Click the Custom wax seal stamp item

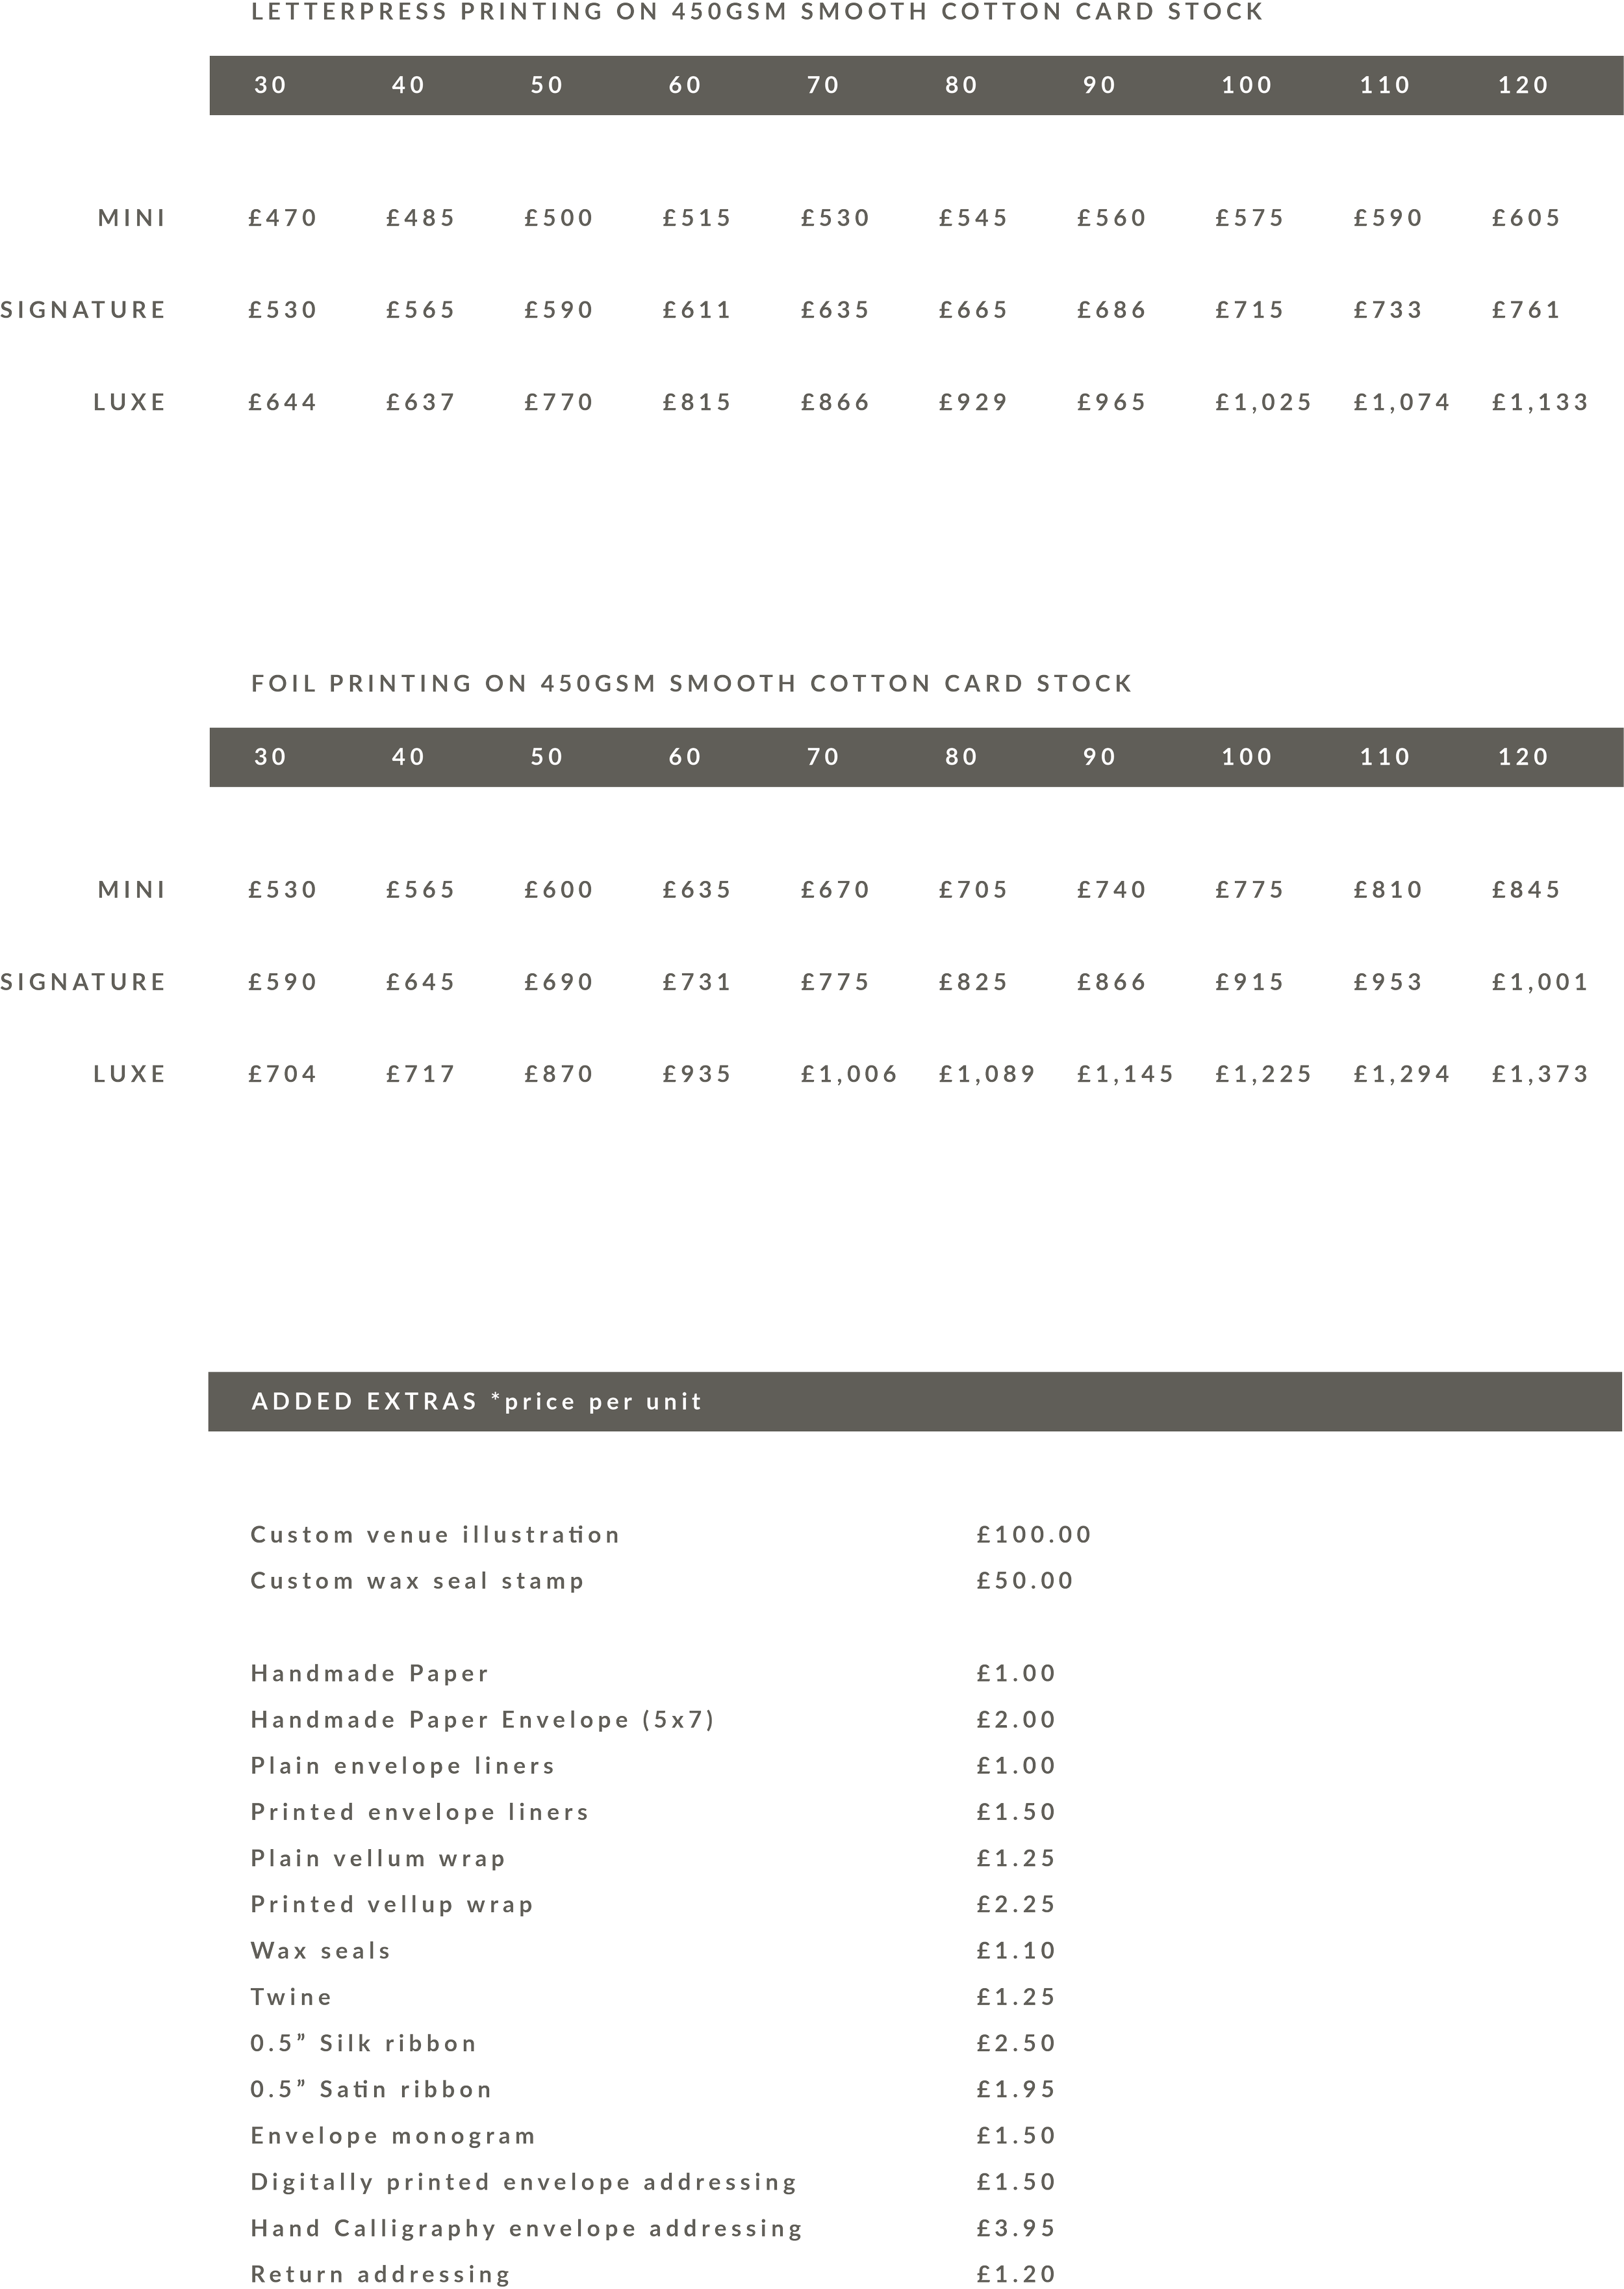(416, 1580)
